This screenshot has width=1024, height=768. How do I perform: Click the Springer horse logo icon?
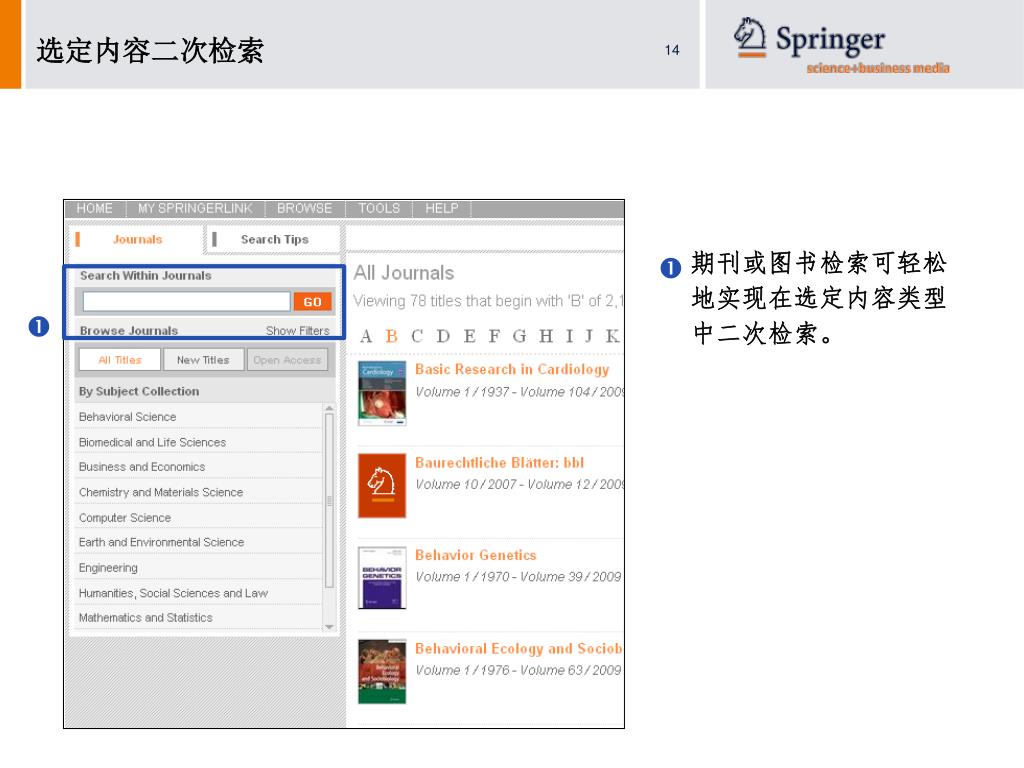(x=750, y=37)
